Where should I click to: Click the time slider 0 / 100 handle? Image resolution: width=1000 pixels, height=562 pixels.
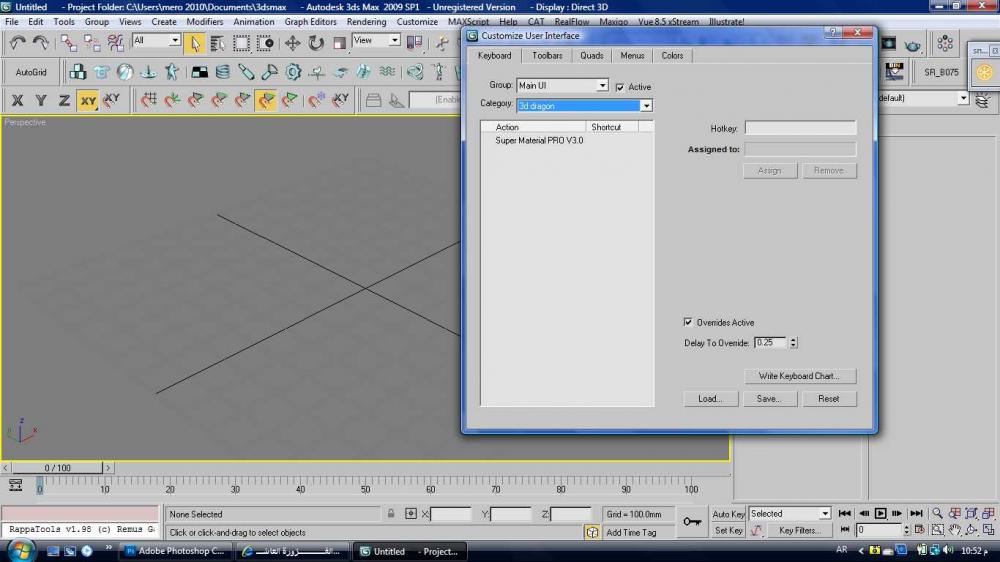(57, 468)
